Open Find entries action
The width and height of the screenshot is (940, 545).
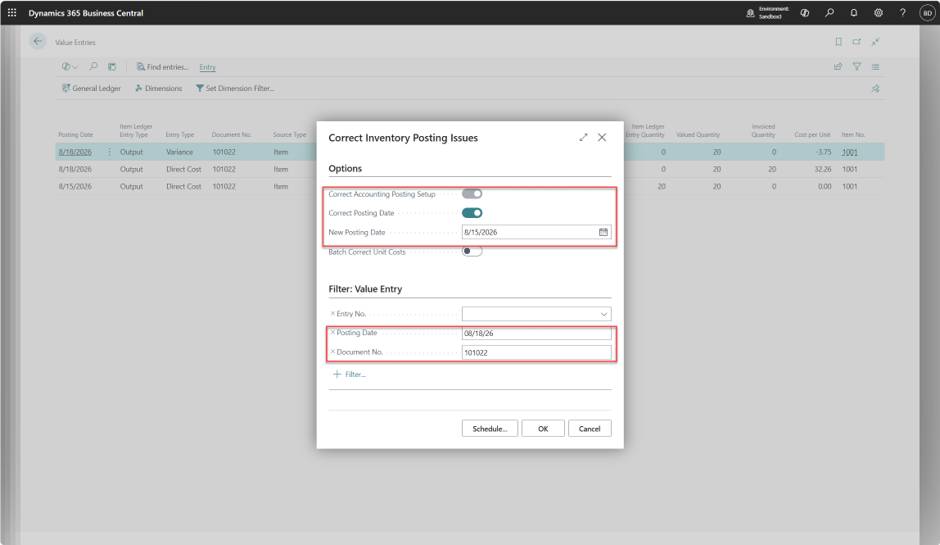(162, 67)
